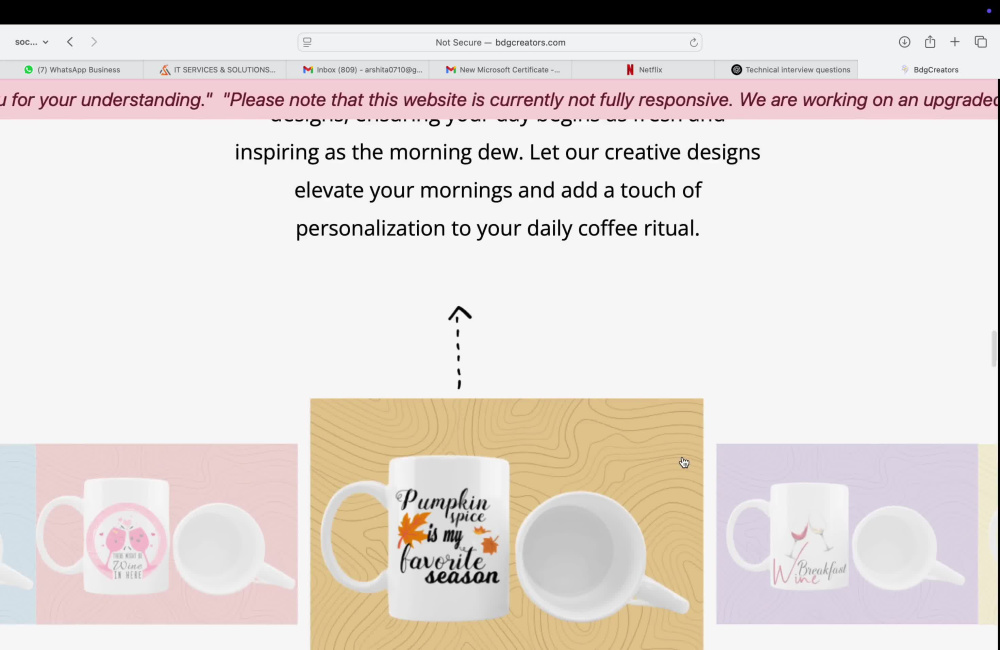Screen dimensions: 1000x650
Task: Click the pink not-responsive notice banner
Action: point(499,100)
